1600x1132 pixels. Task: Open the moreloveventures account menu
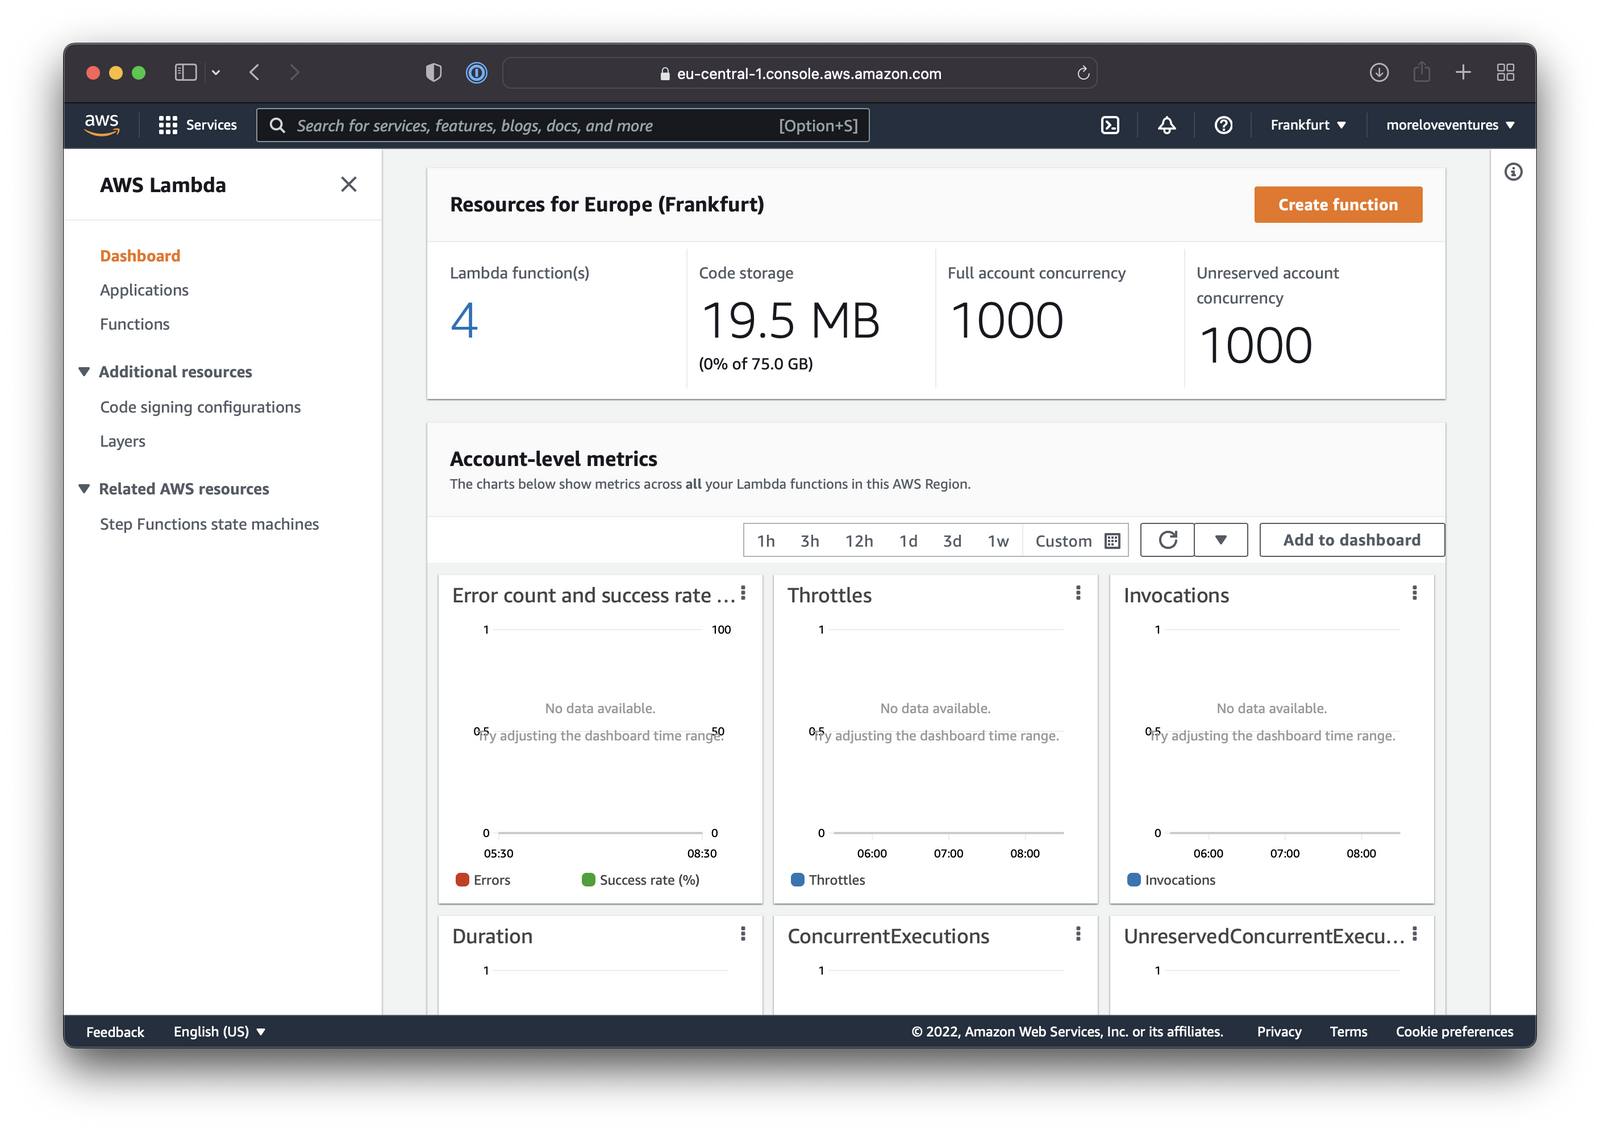(1448, 125)
